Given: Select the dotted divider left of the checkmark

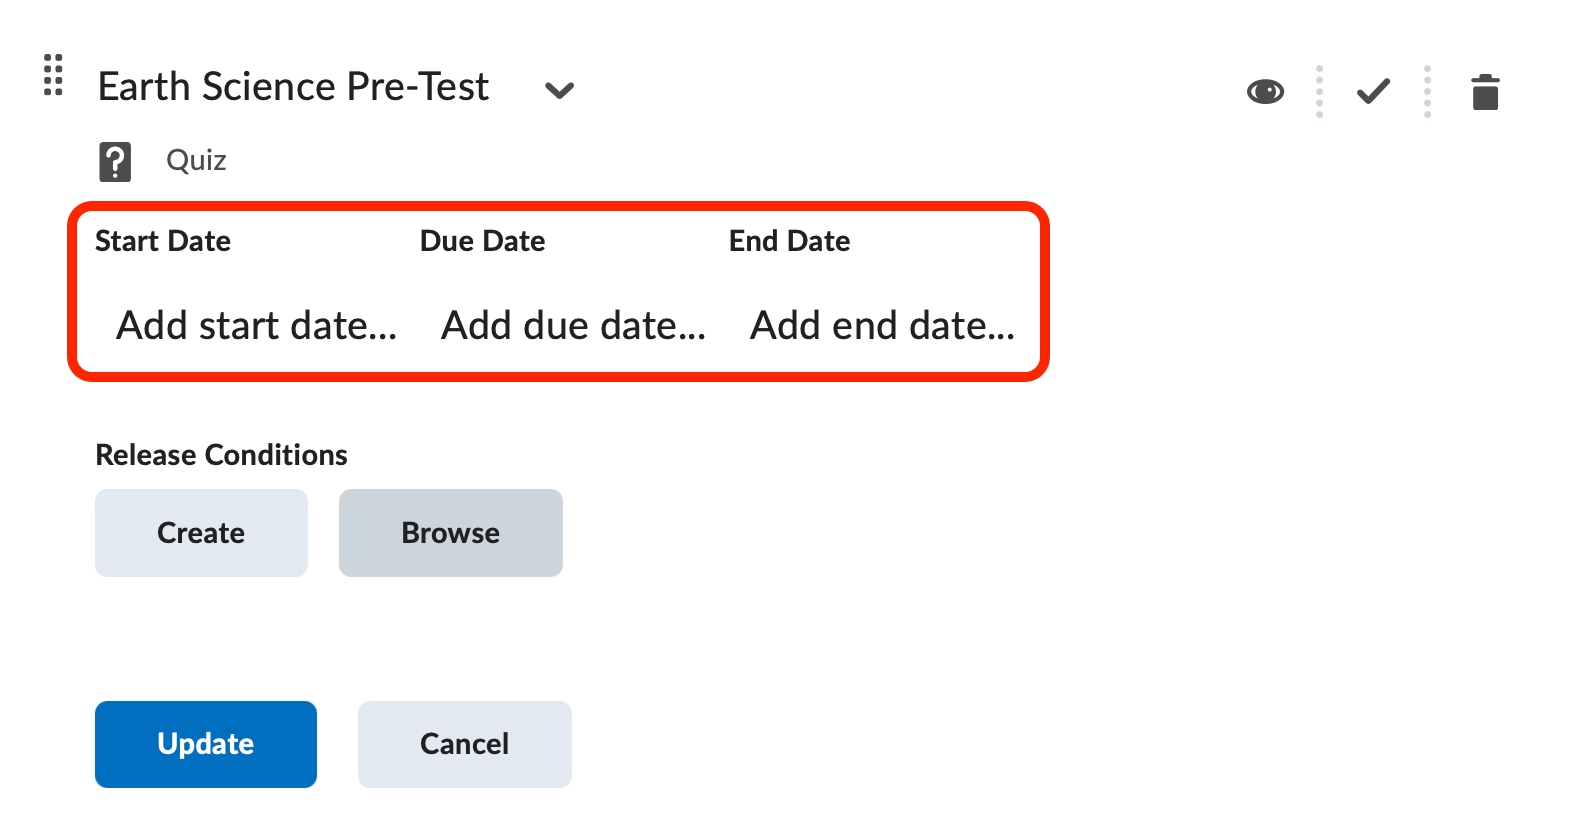Looking at the screenshot, I should click(x=1319, y=91).
